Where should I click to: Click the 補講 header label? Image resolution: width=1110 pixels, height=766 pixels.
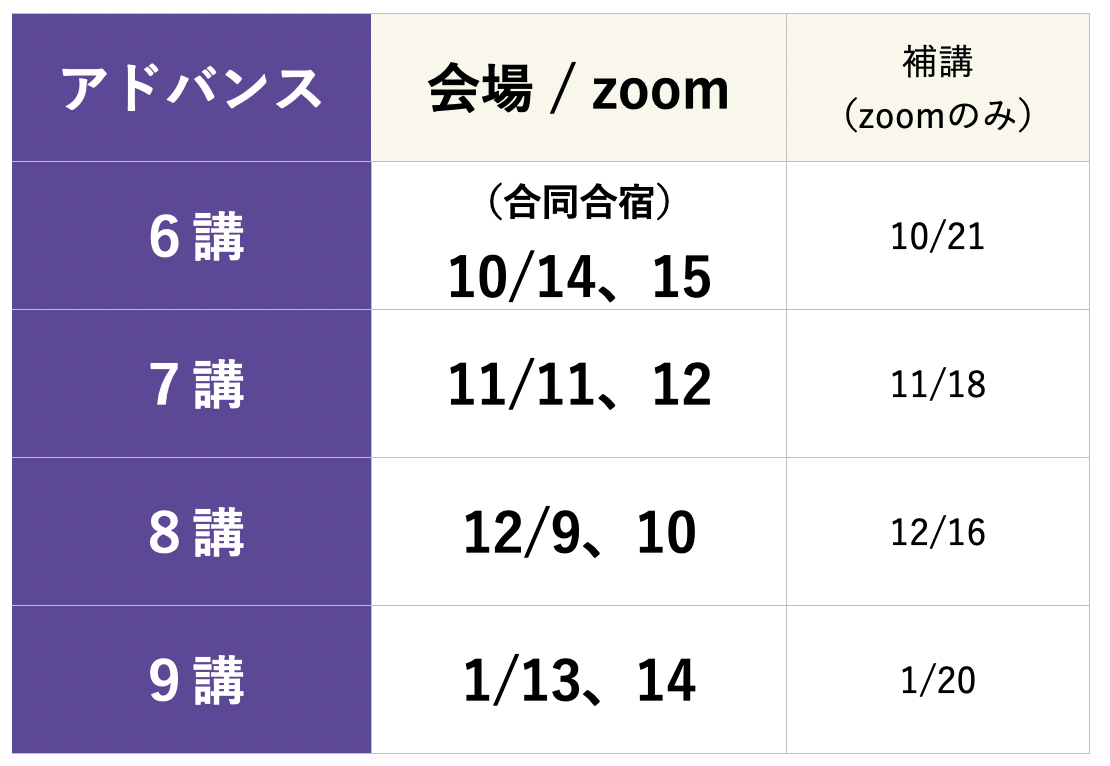[937, 63]
